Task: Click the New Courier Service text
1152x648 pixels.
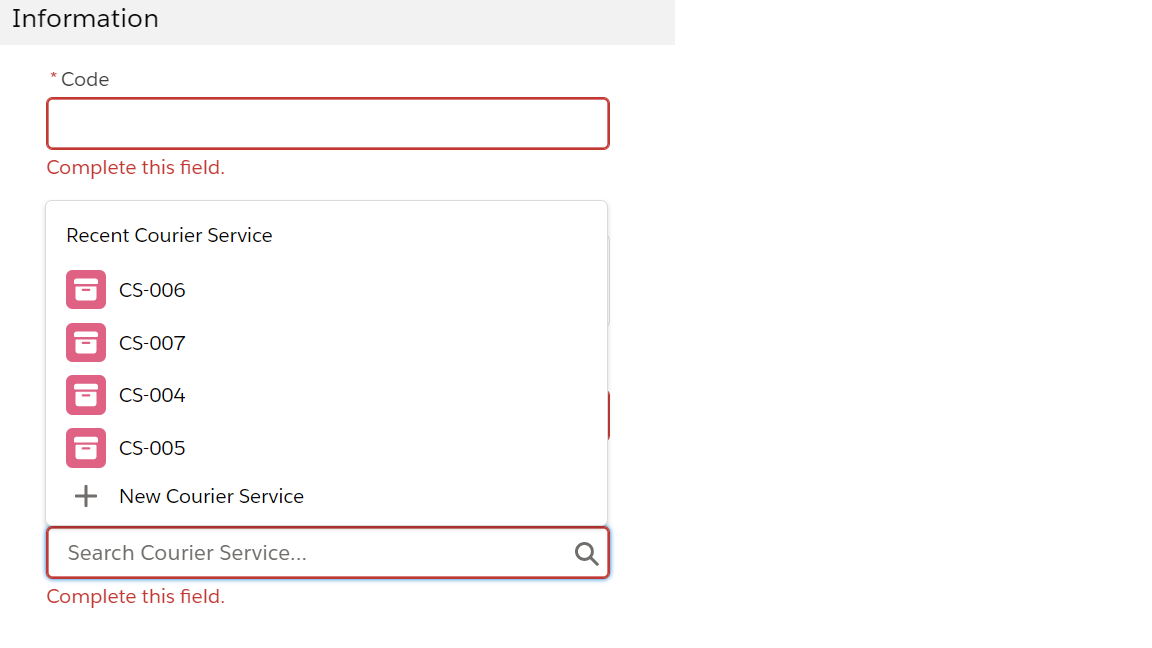Action: 211,496
